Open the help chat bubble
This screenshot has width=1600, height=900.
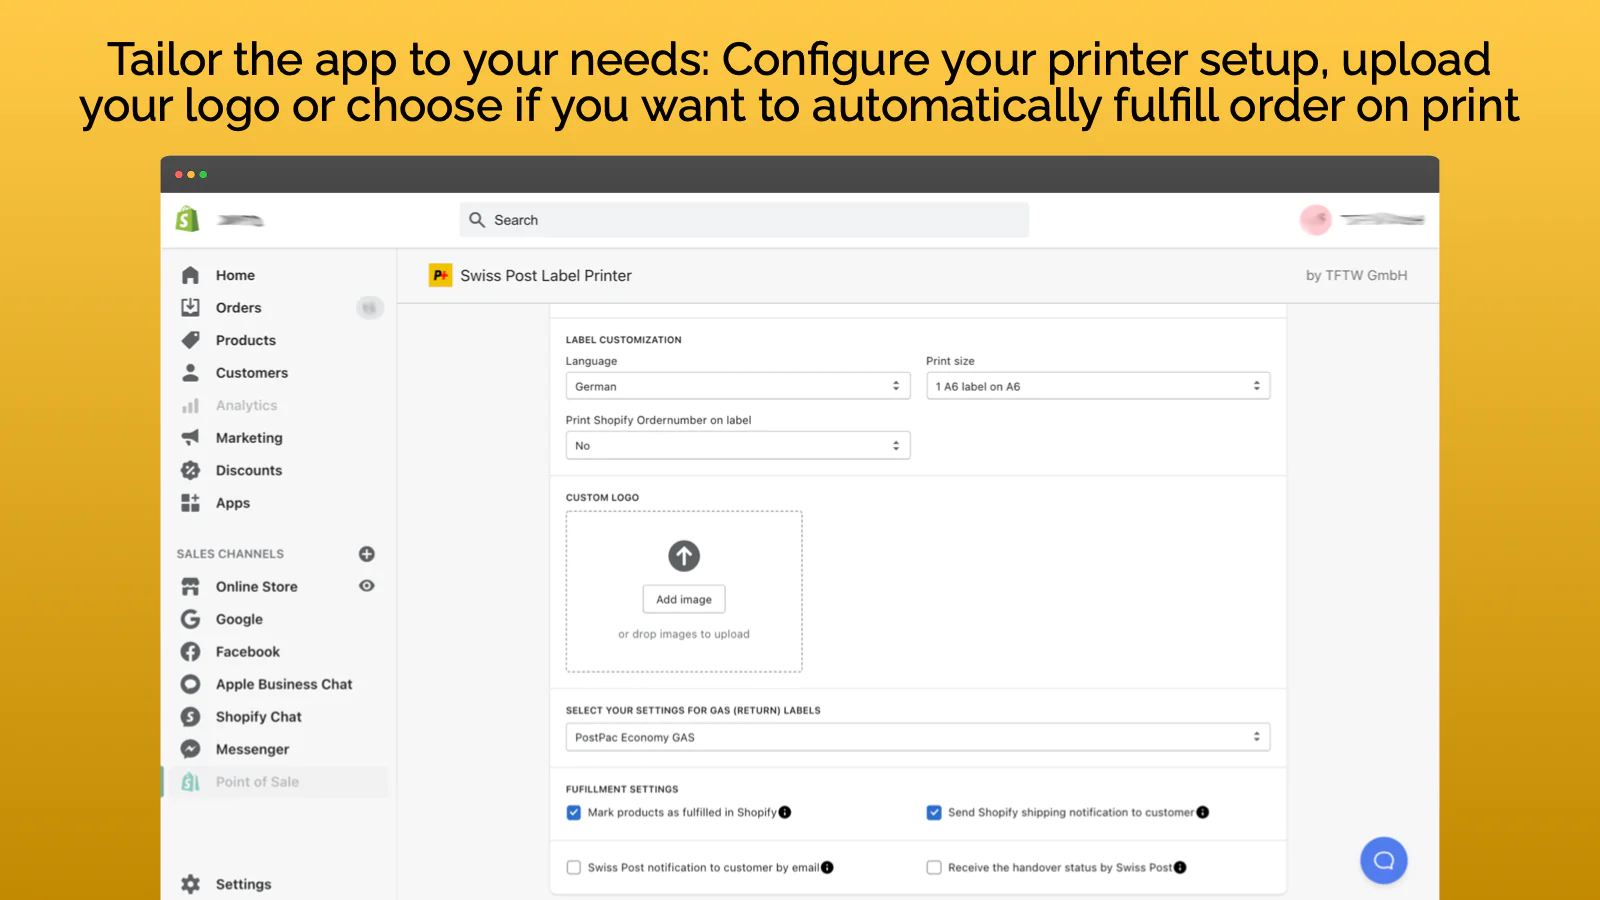(1384, 860)
